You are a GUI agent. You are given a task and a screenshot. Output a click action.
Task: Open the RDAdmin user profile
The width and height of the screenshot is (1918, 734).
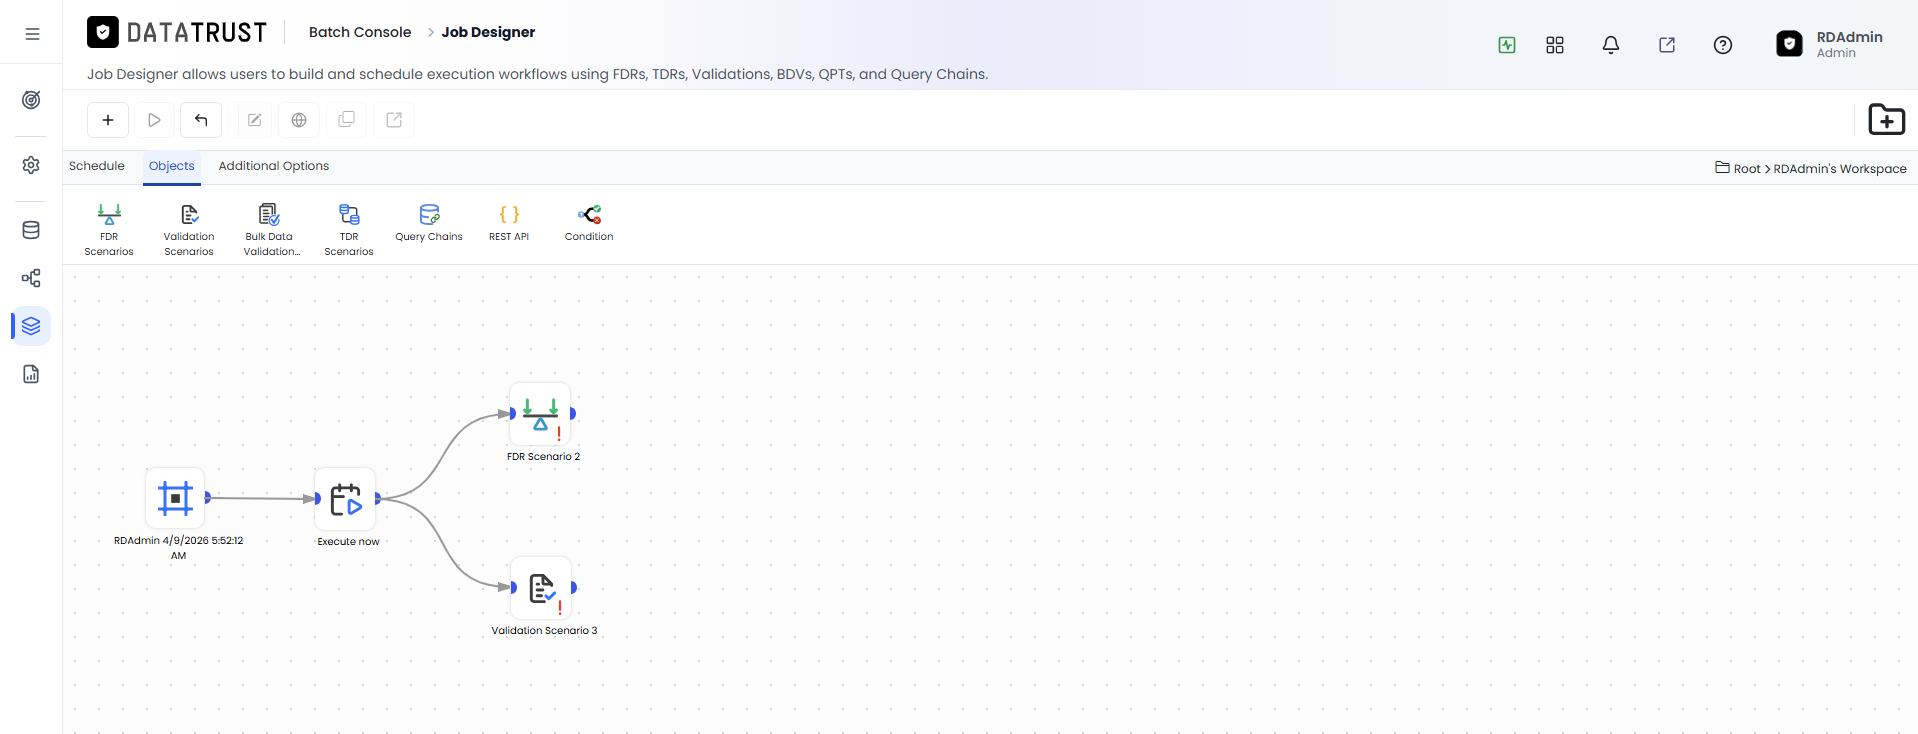point(1830,44)
